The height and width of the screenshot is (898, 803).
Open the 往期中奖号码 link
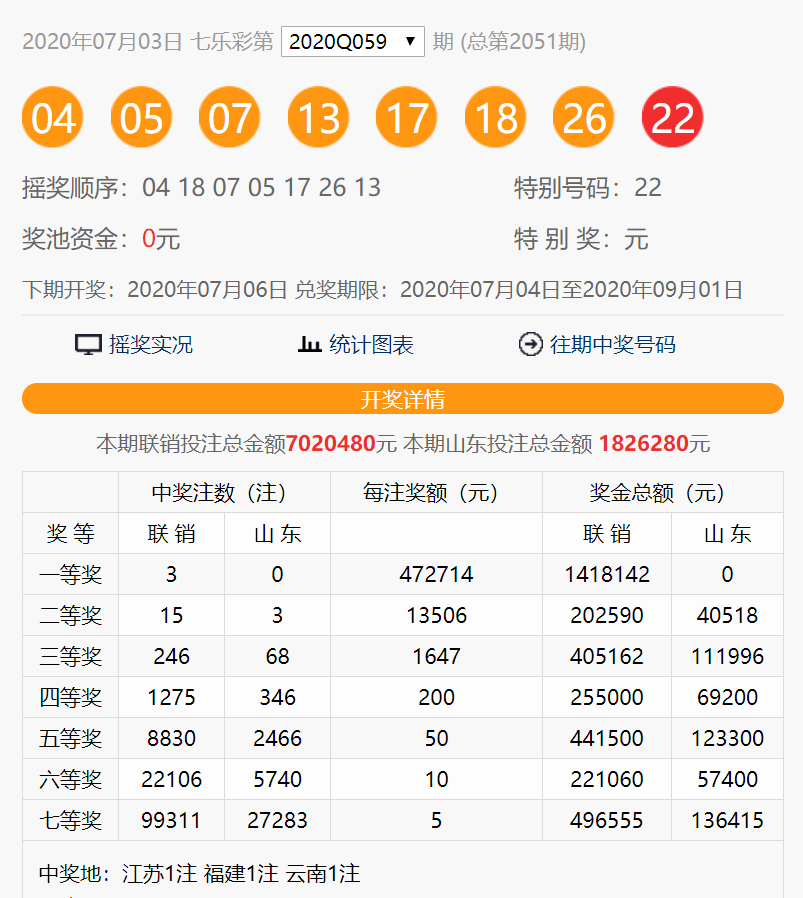click(x=613, y=345)
